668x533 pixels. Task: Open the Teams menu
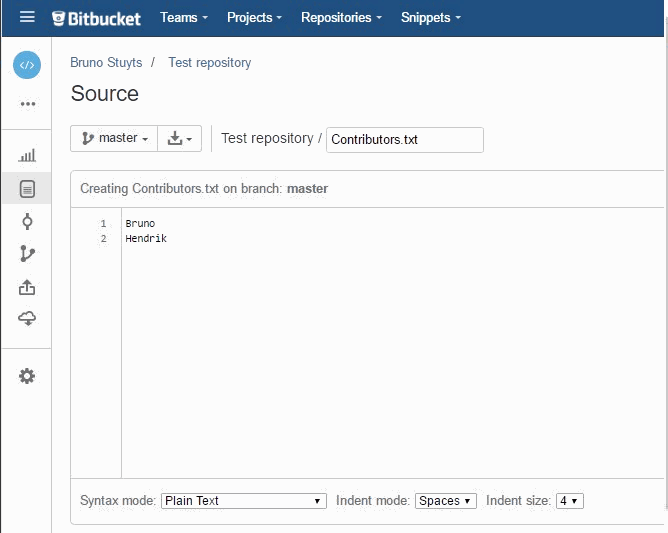pyautogui.click(x=184, y=18)
